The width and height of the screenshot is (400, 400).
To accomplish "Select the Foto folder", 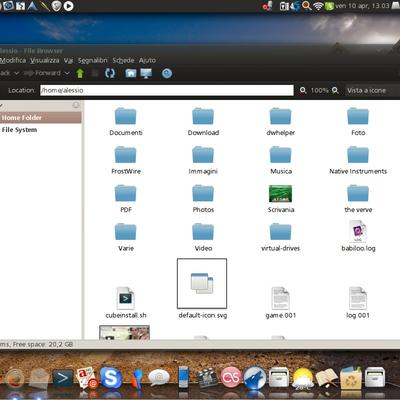I will click(358, 122).
